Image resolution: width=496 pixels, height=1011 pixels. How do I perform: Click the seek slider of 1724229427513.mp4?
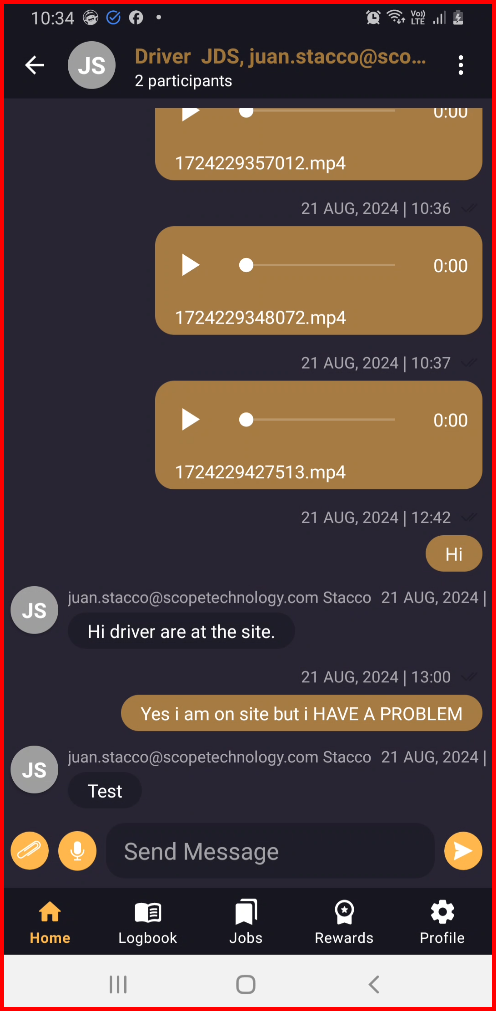coord(317,420)
